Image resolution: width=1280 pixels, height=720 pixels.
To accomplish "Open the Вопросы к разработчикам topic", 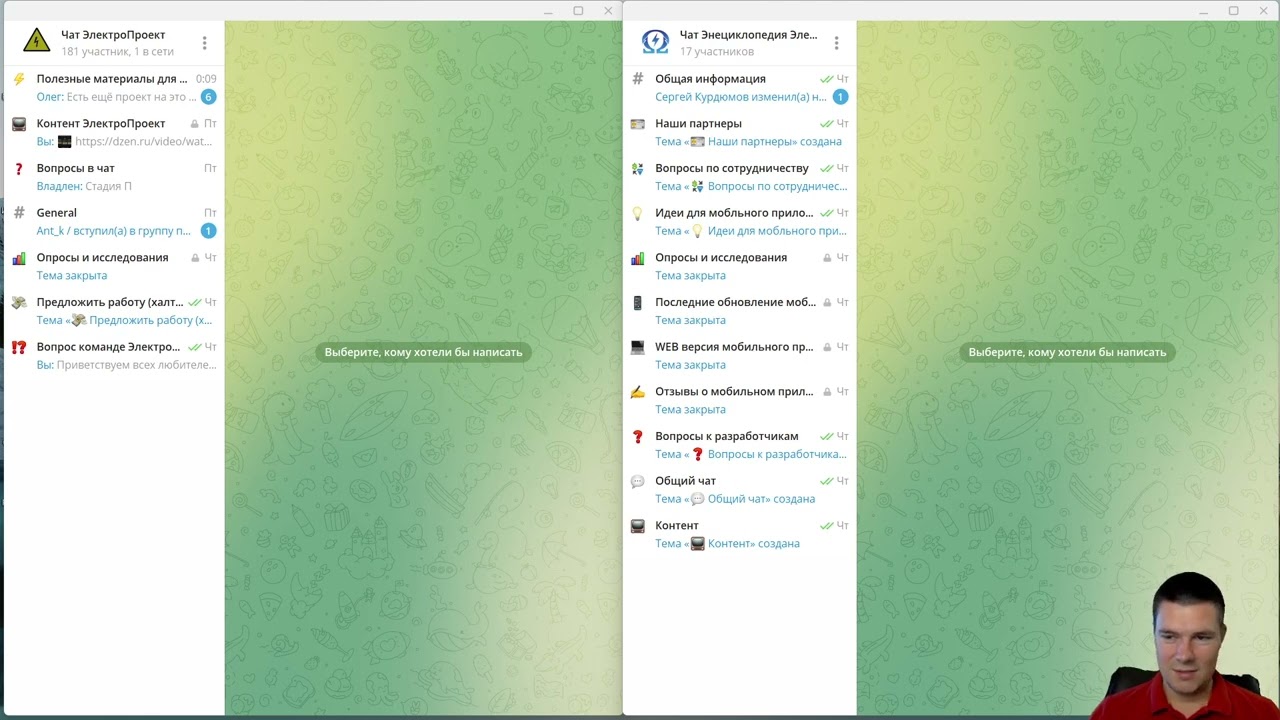I will coord(739,445).
